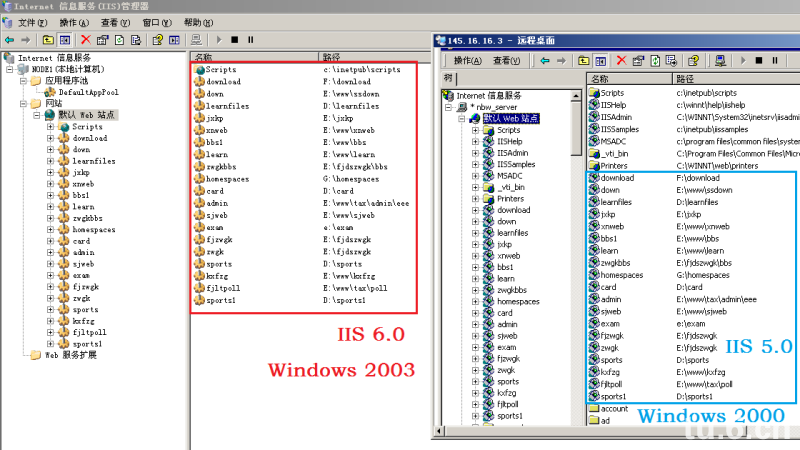Click Refresh icon in IIS 6.0 toolbar

(119, 40)
